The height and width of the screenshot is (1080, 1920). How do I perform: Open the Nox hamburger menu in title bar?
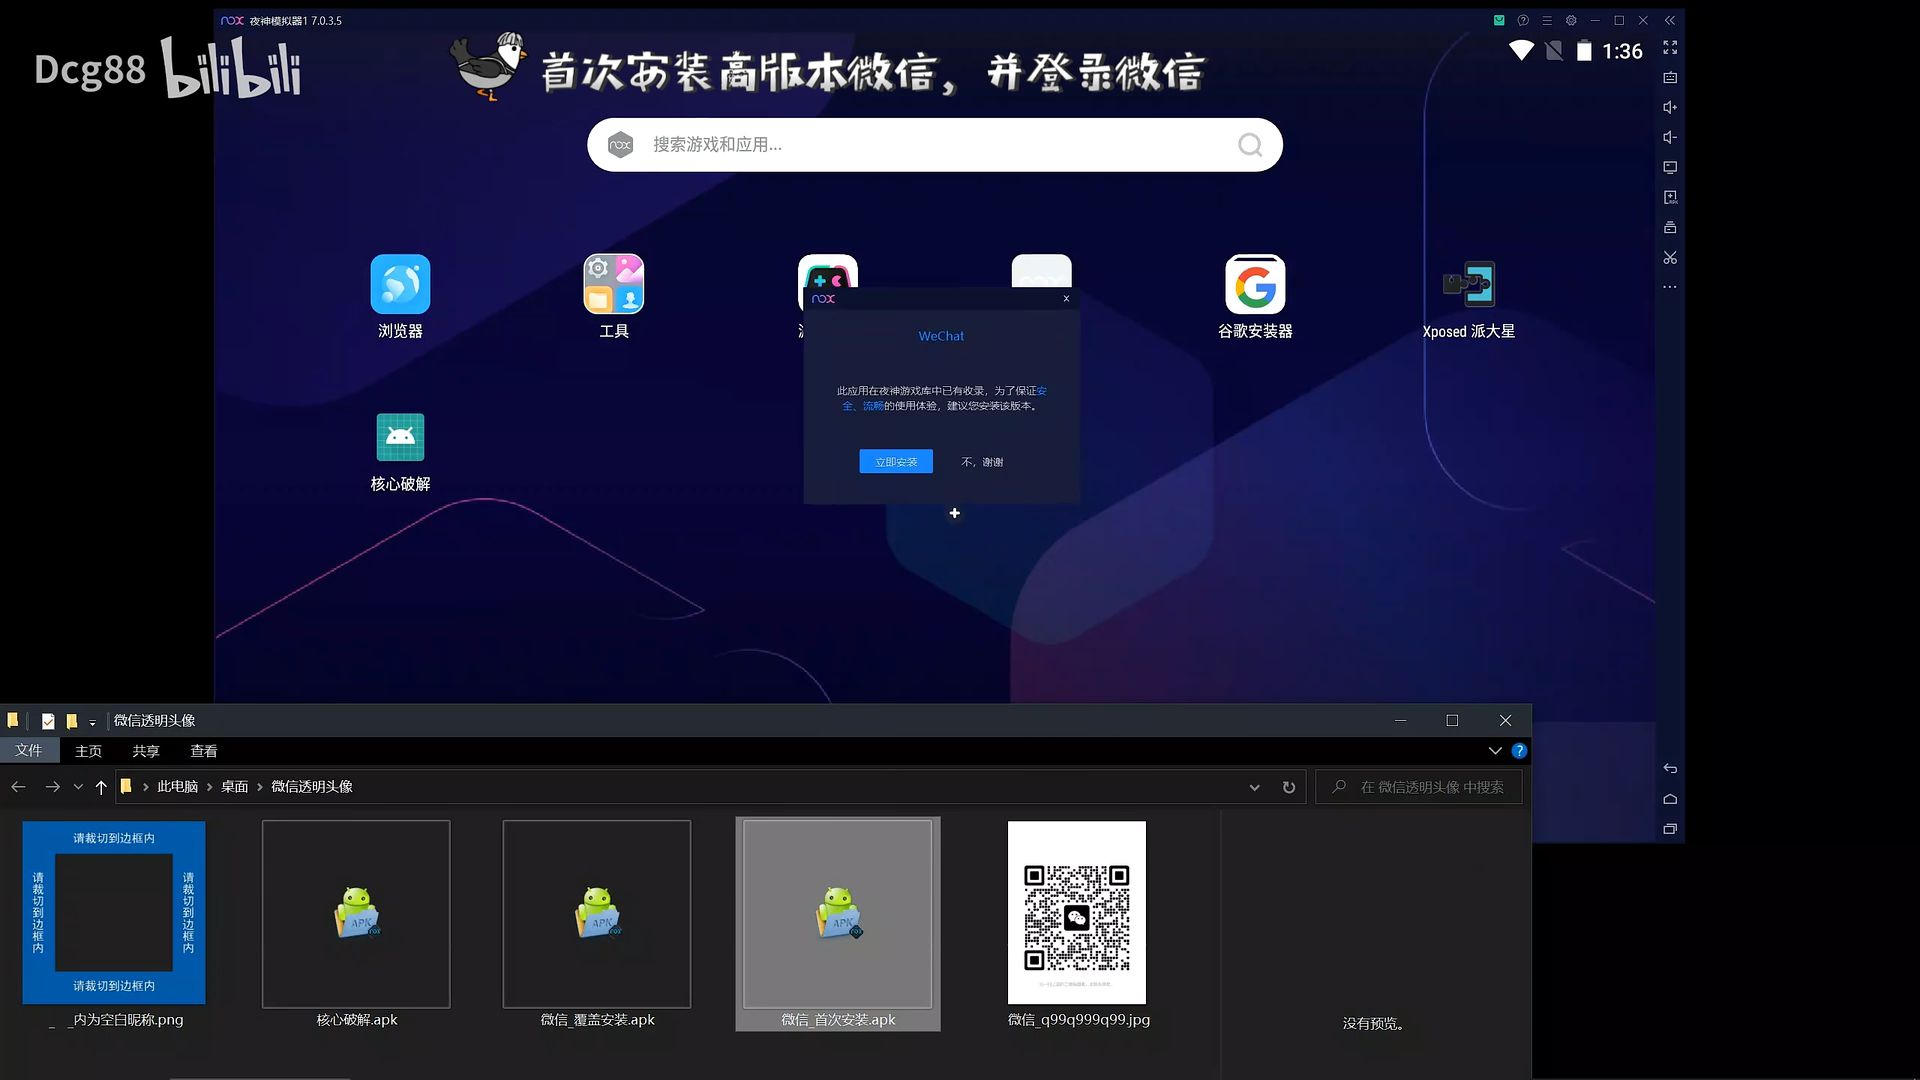pos(1547,20)
